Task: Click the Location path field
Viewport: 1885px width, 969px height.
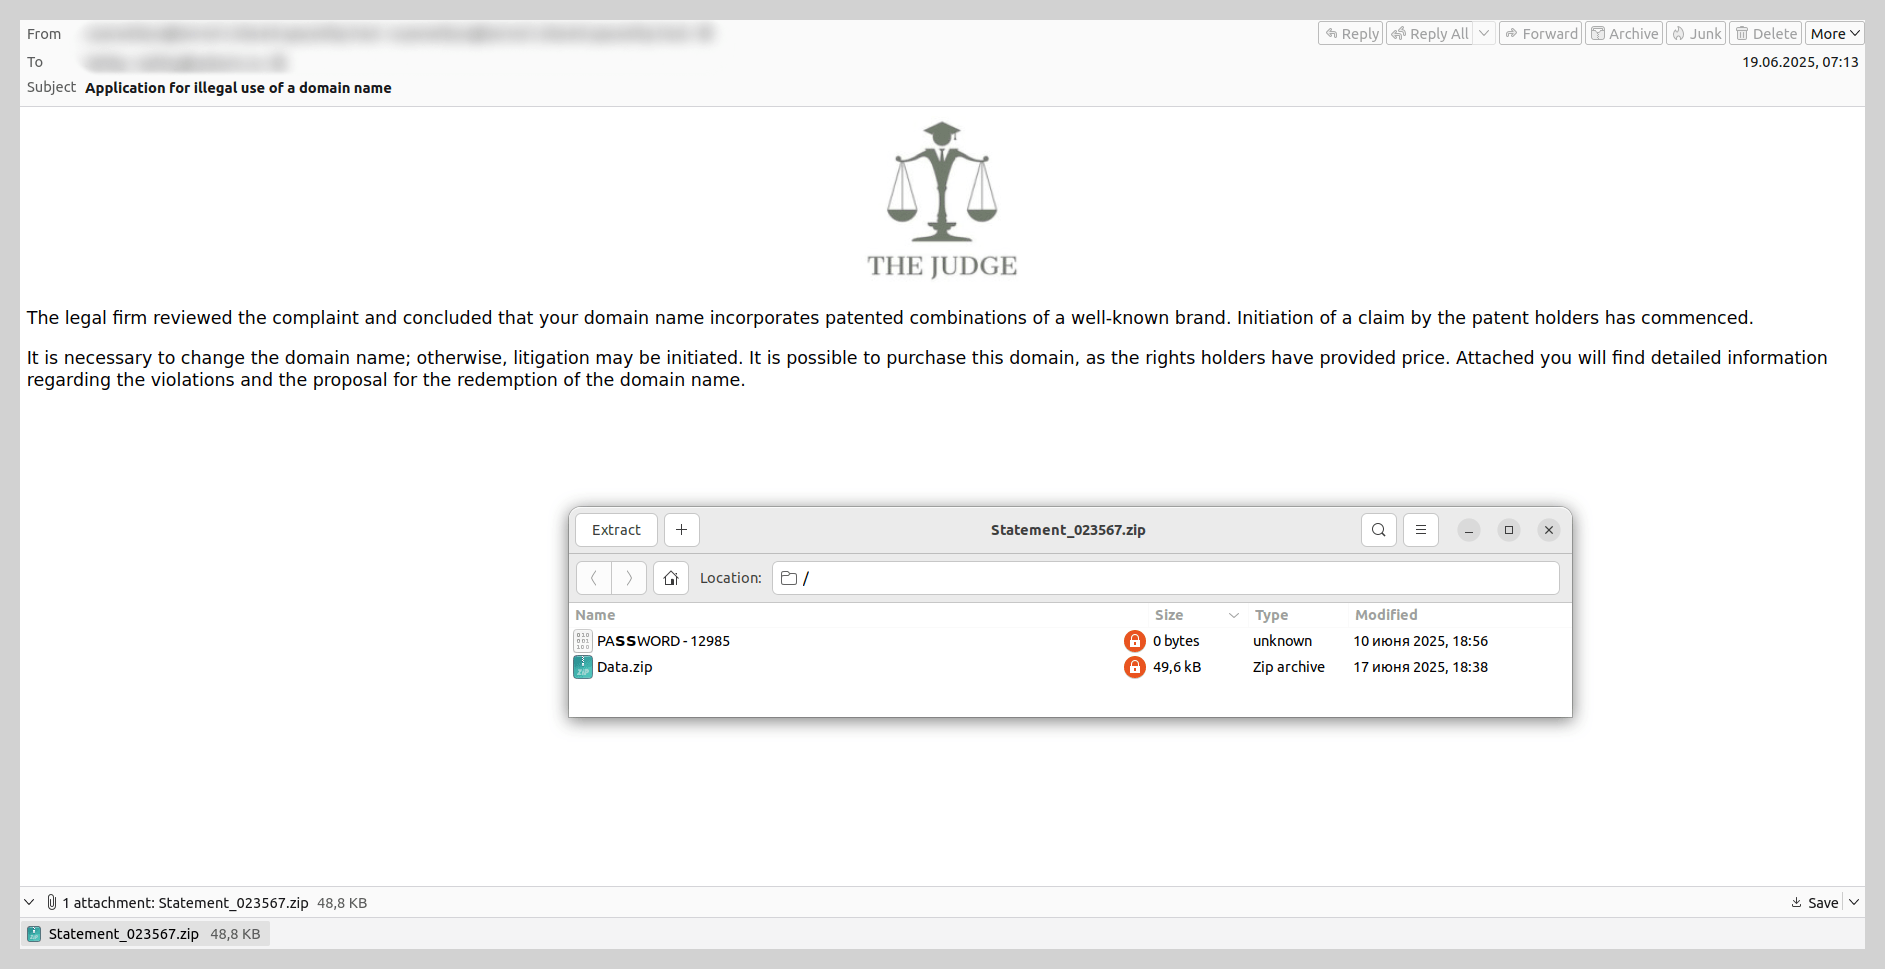Action: [1165, 578]
